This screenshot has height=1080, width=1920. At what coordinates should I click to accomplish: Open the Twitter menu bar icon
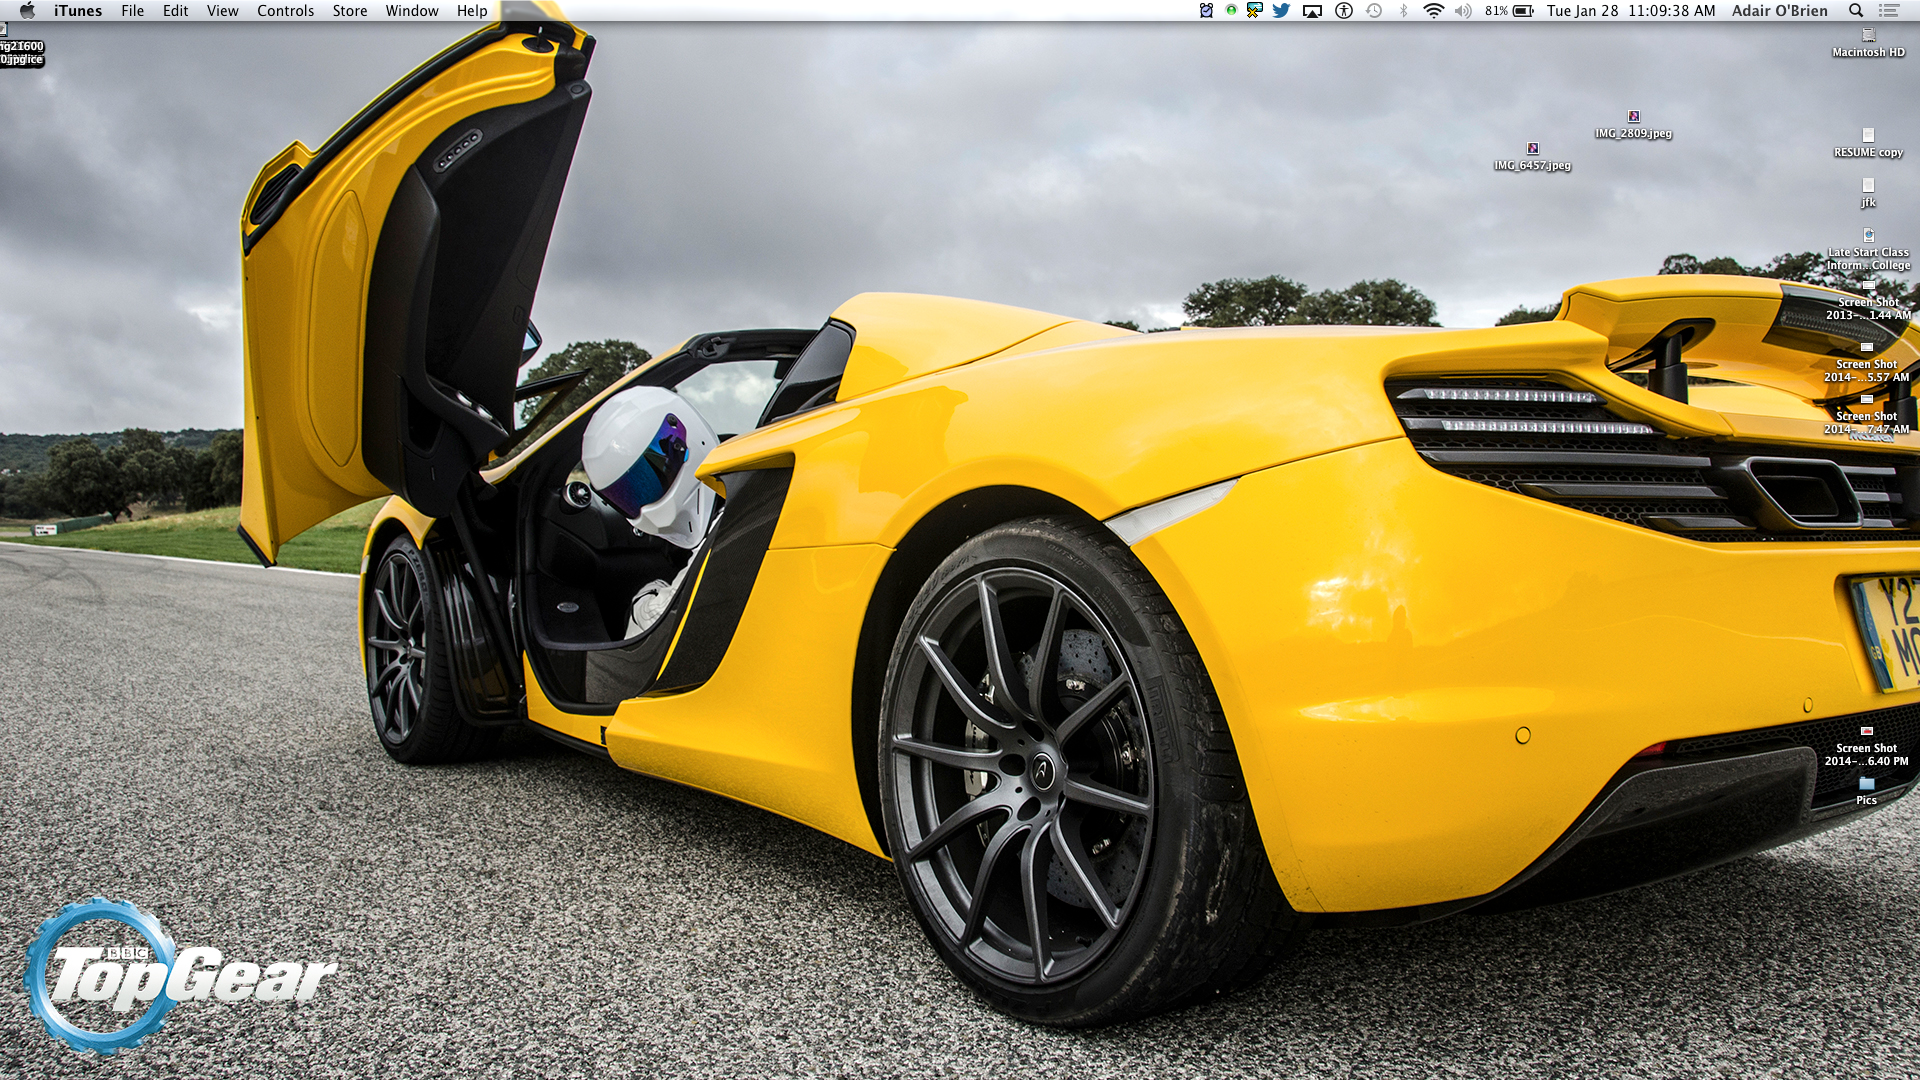click(x=1281, y=10)
